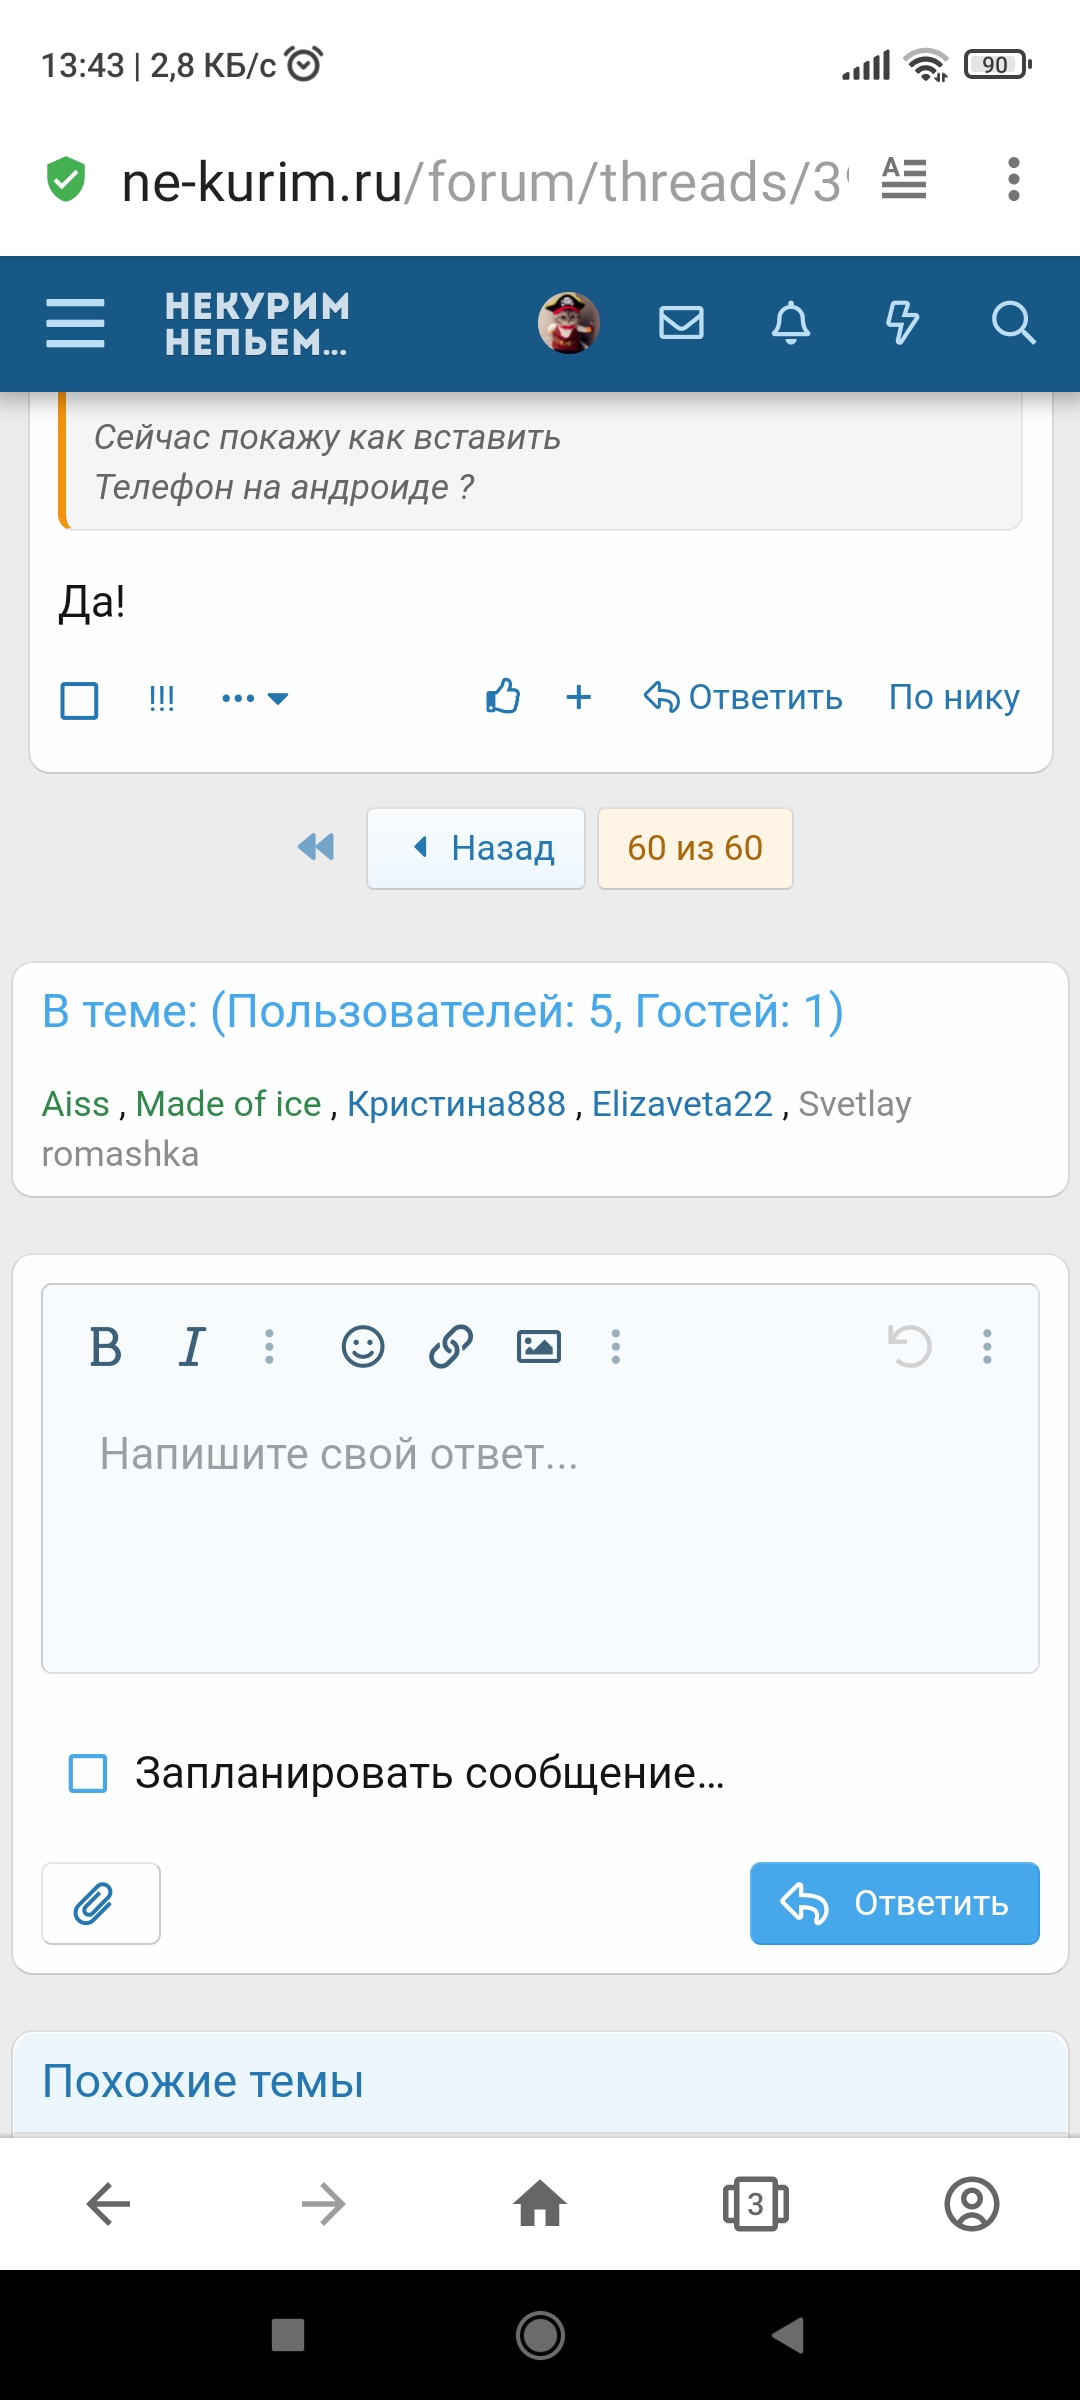
Task: Open the hamburger navigation menu
Action: [x=75, y=323]
